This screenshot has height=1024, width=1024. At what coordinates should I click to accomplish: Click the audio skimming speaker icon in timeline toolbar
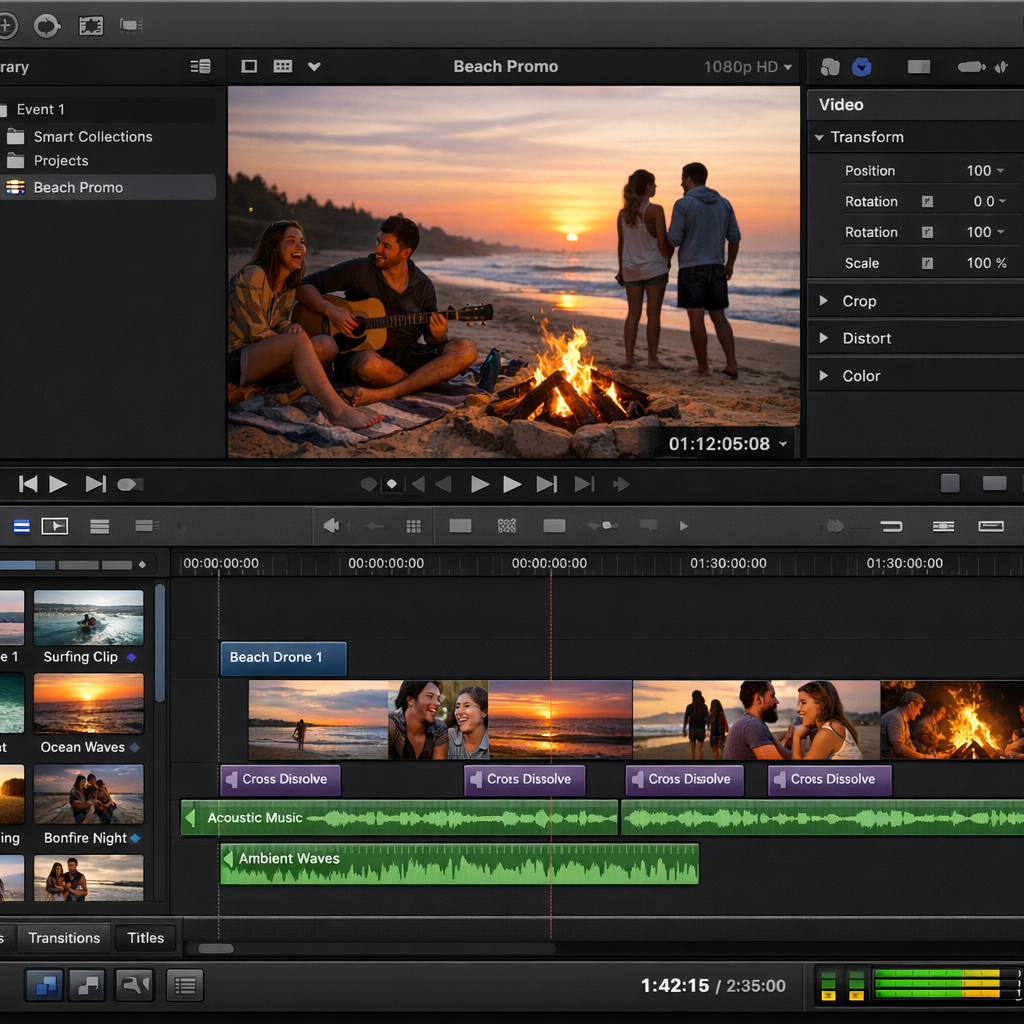pyautogui.click(x=330, y=525)
